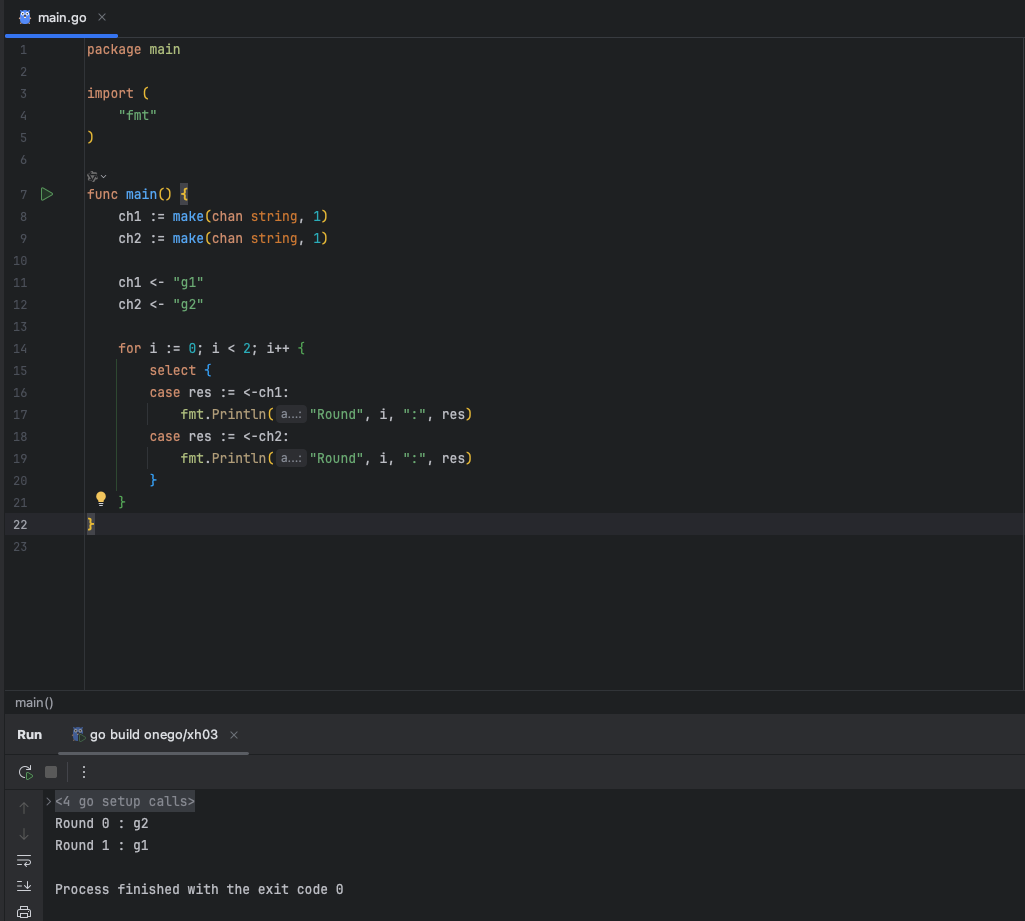Toggle soft-wrap in console output
Viewport: 1025px width, 921px height.
(24, 861)
